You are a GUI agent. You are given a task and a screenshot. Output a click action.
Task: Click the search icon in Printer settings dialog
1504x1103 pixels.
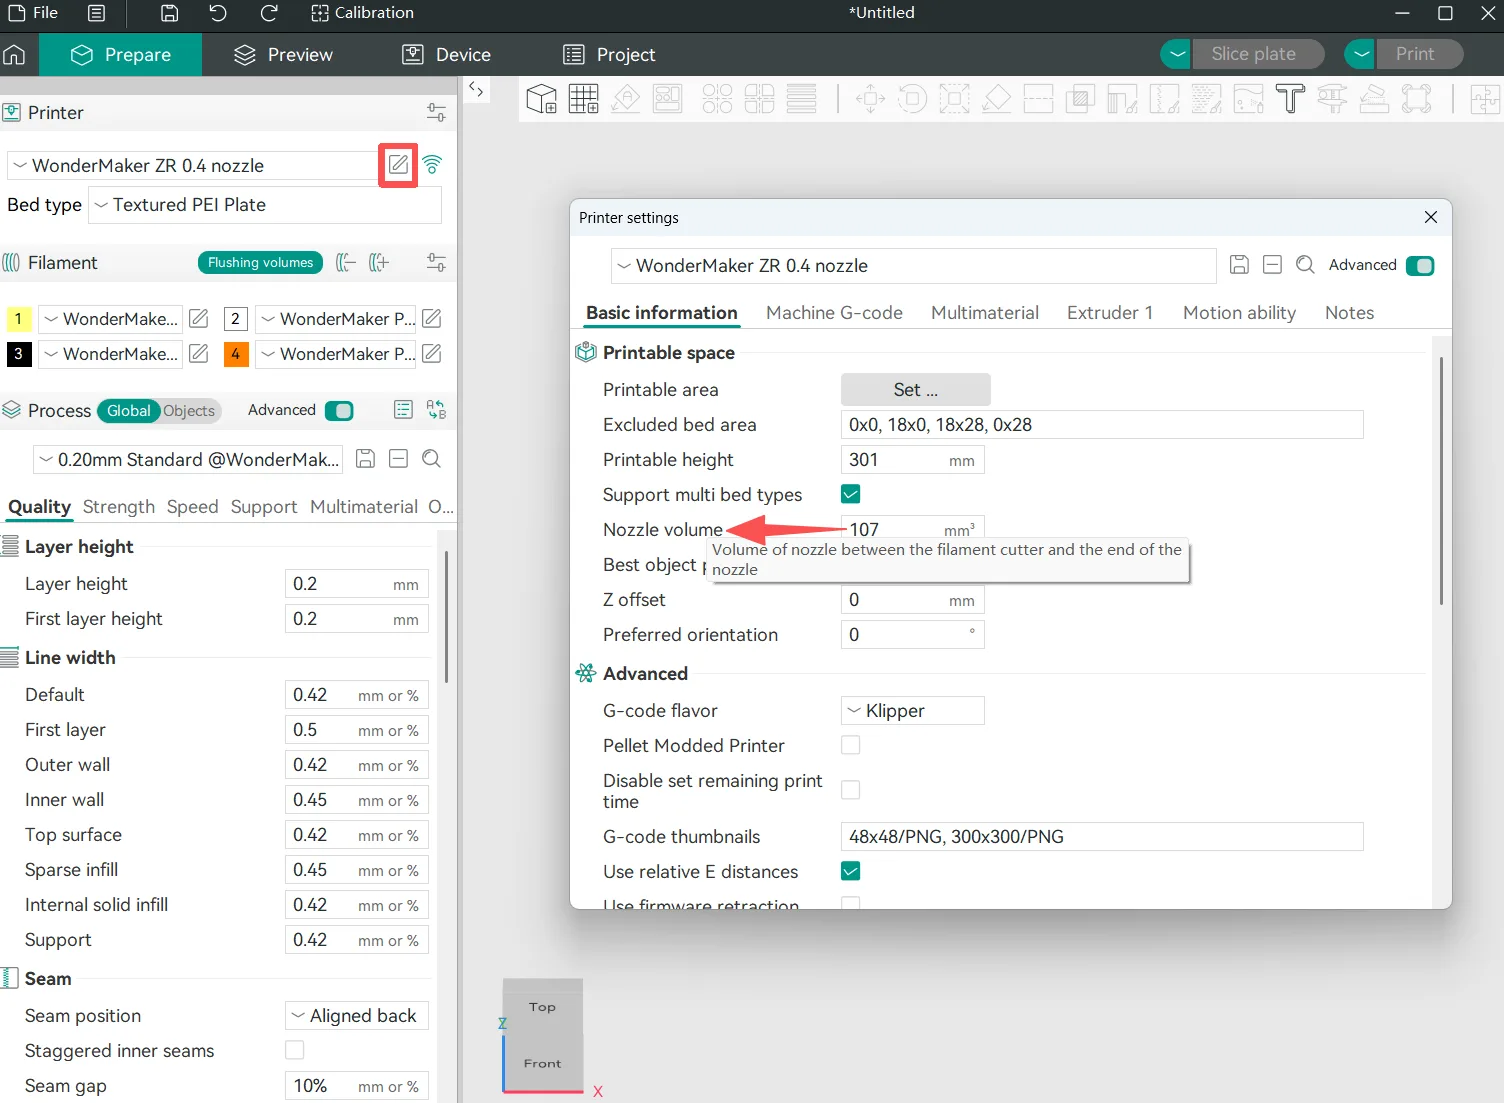point(1305,265)
